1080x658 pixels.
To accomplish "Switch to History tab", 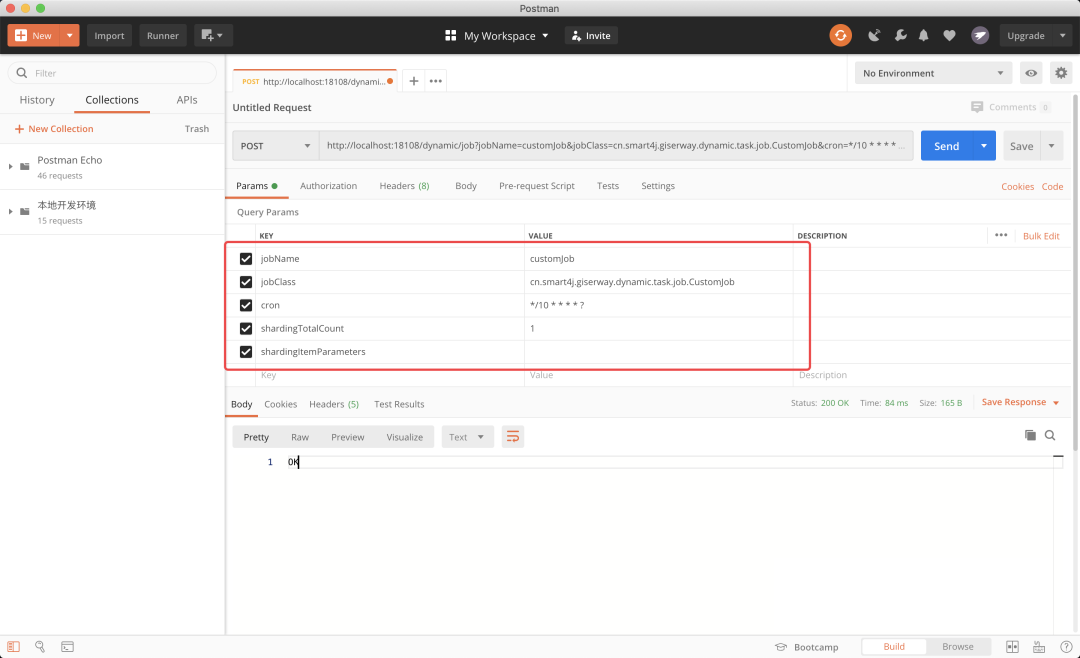I will click(x=37, y=100).
